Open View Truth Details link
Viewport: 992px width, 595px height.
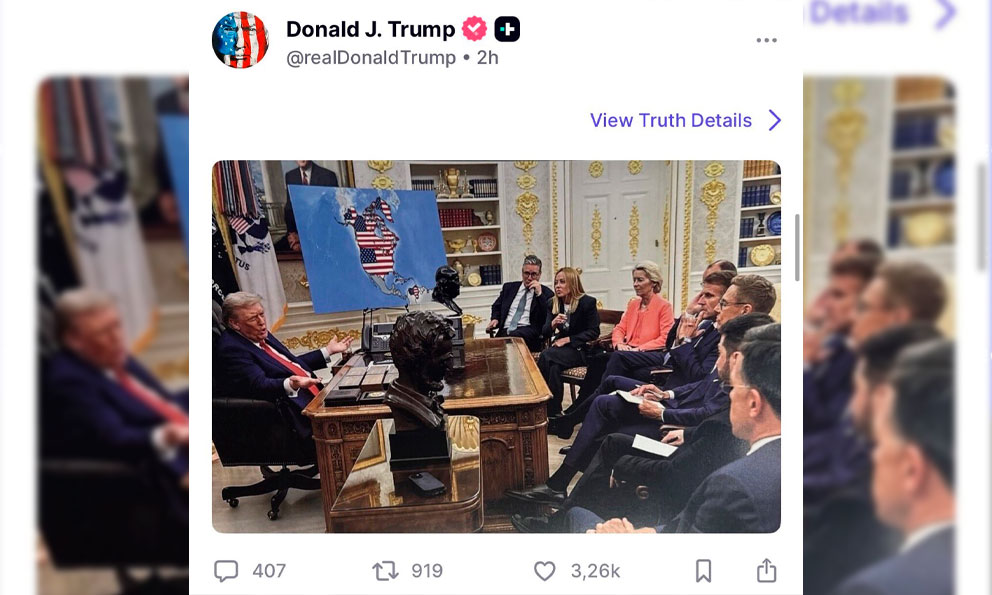[x=671, y=120]
